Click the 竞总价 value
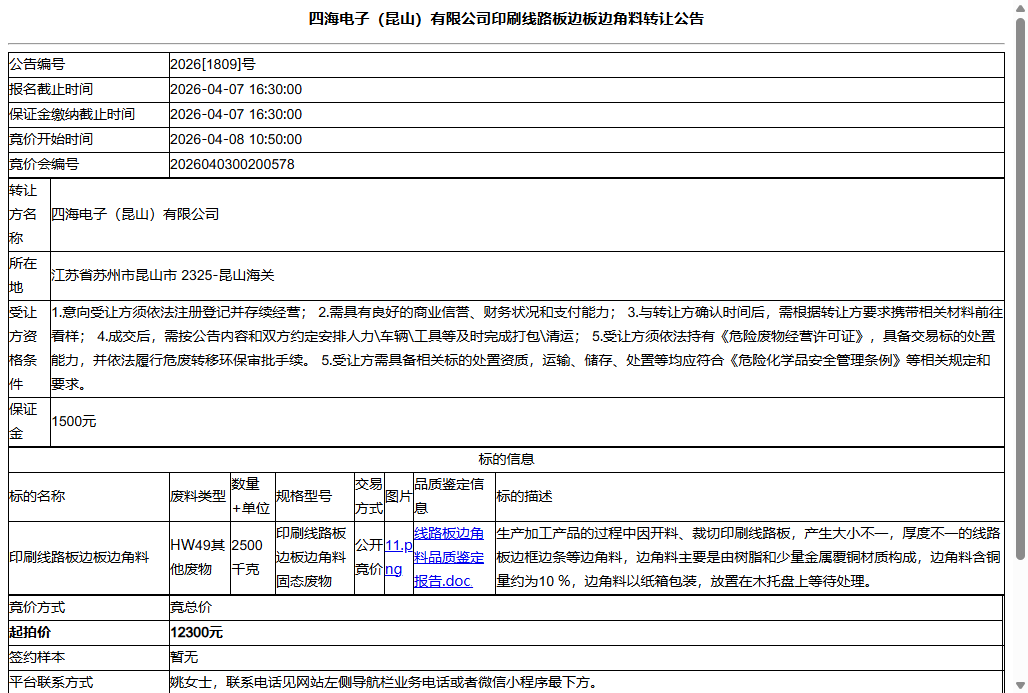Image resolution: width=1028 pixels, height=693 pixels. (x=191, y=608)
